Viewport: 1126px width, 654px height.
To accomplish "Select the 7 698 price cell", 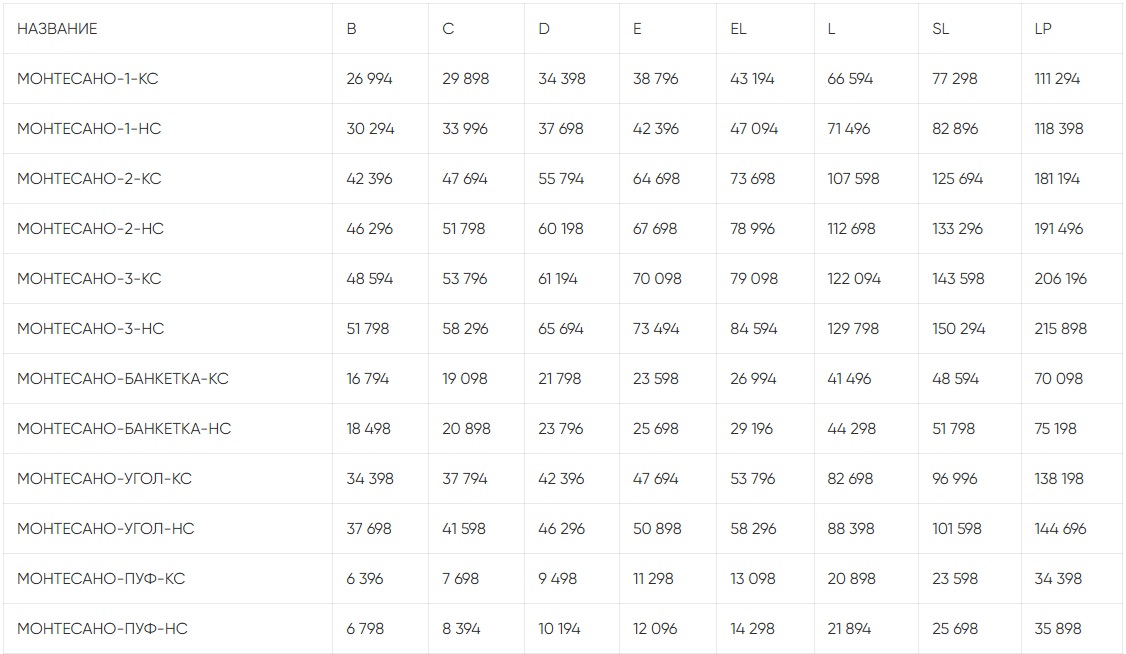I will 460,579.
